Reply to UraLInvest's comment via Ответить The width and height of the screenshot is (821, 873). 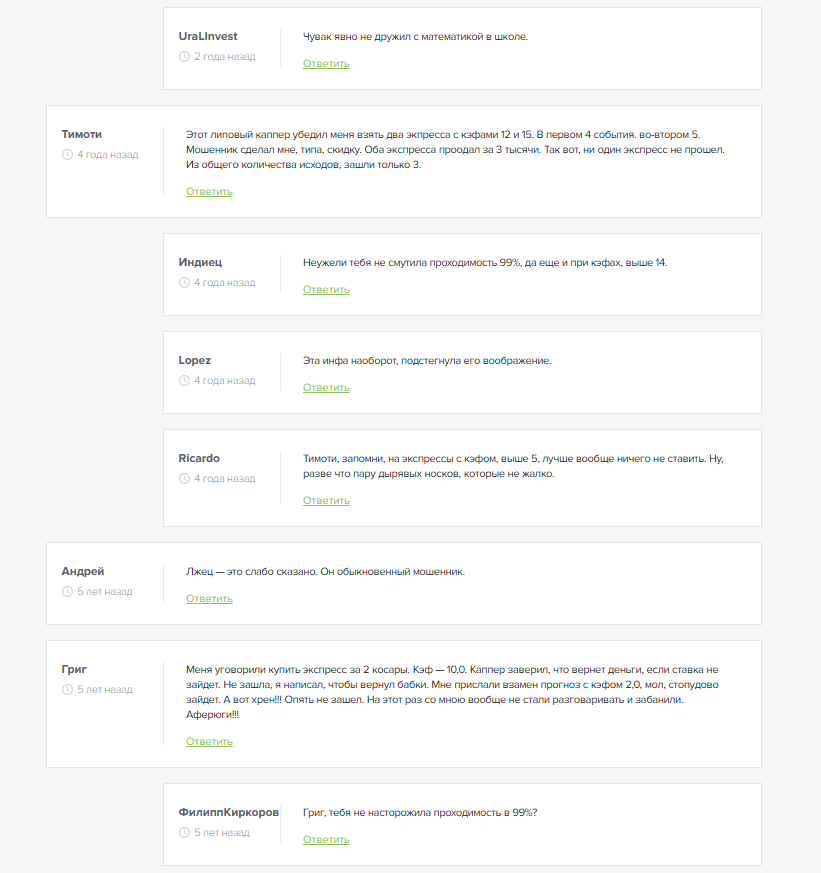pos(326,64)
